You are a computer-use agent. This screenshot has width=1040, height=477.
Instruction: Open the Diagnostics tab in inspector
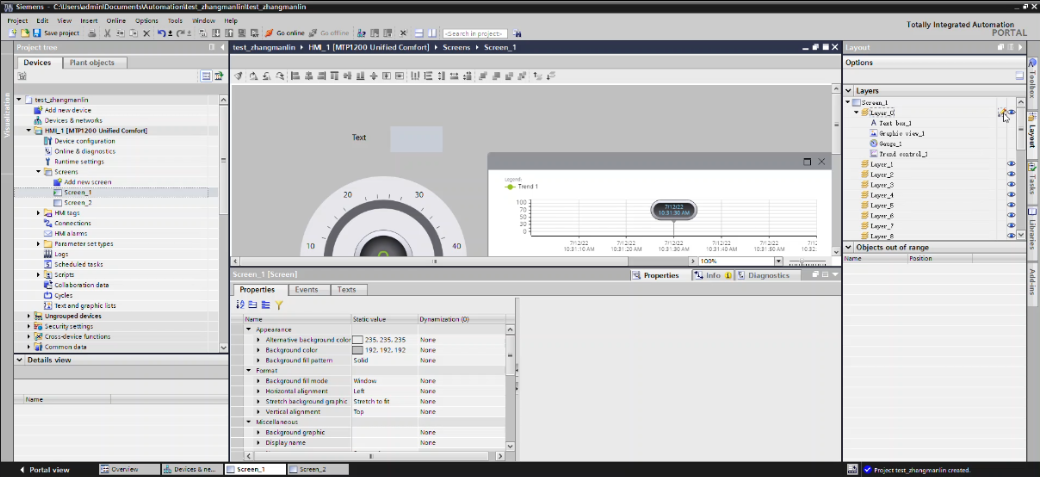(768, 275)
